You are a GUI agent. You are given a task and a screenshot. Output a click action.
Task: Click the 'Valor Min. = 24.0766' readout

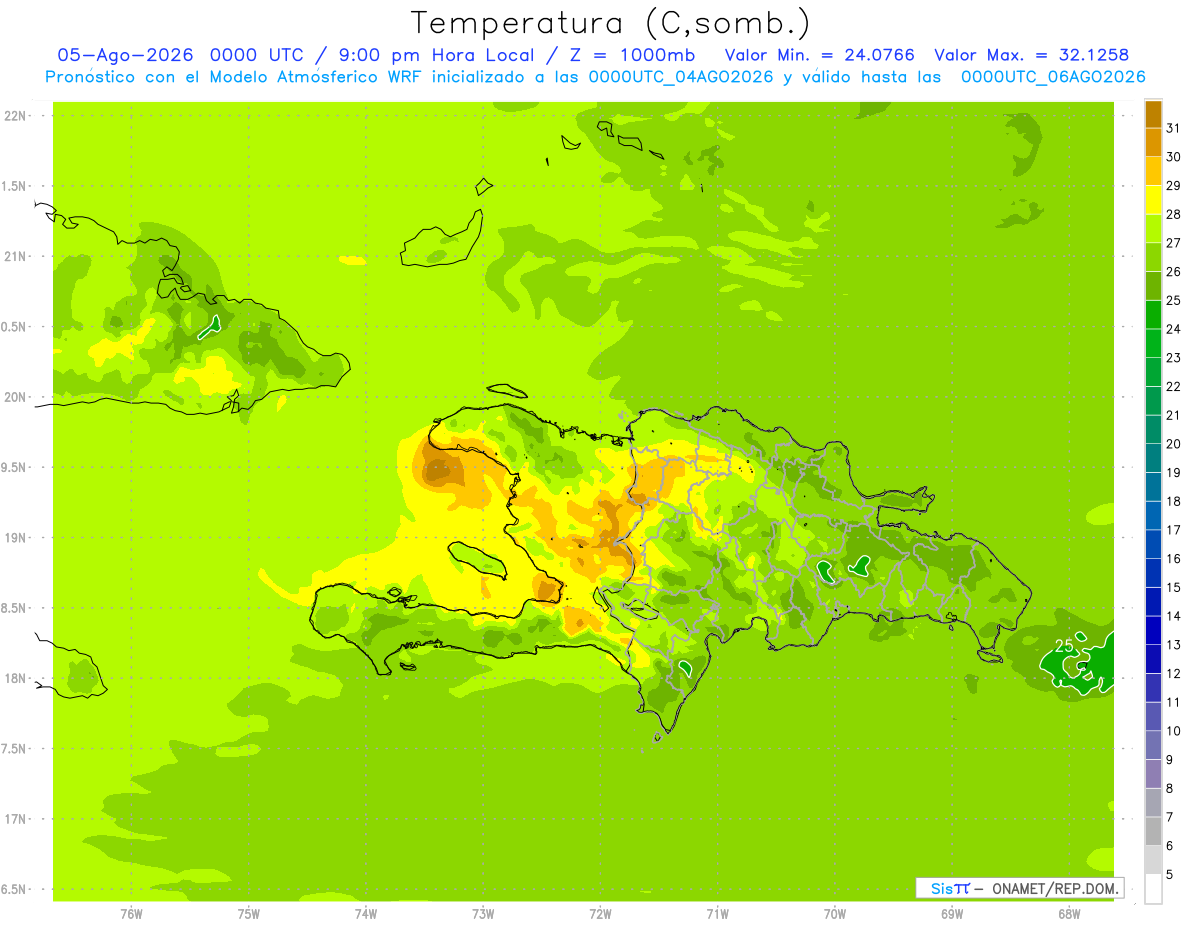[x=819, y=55]
